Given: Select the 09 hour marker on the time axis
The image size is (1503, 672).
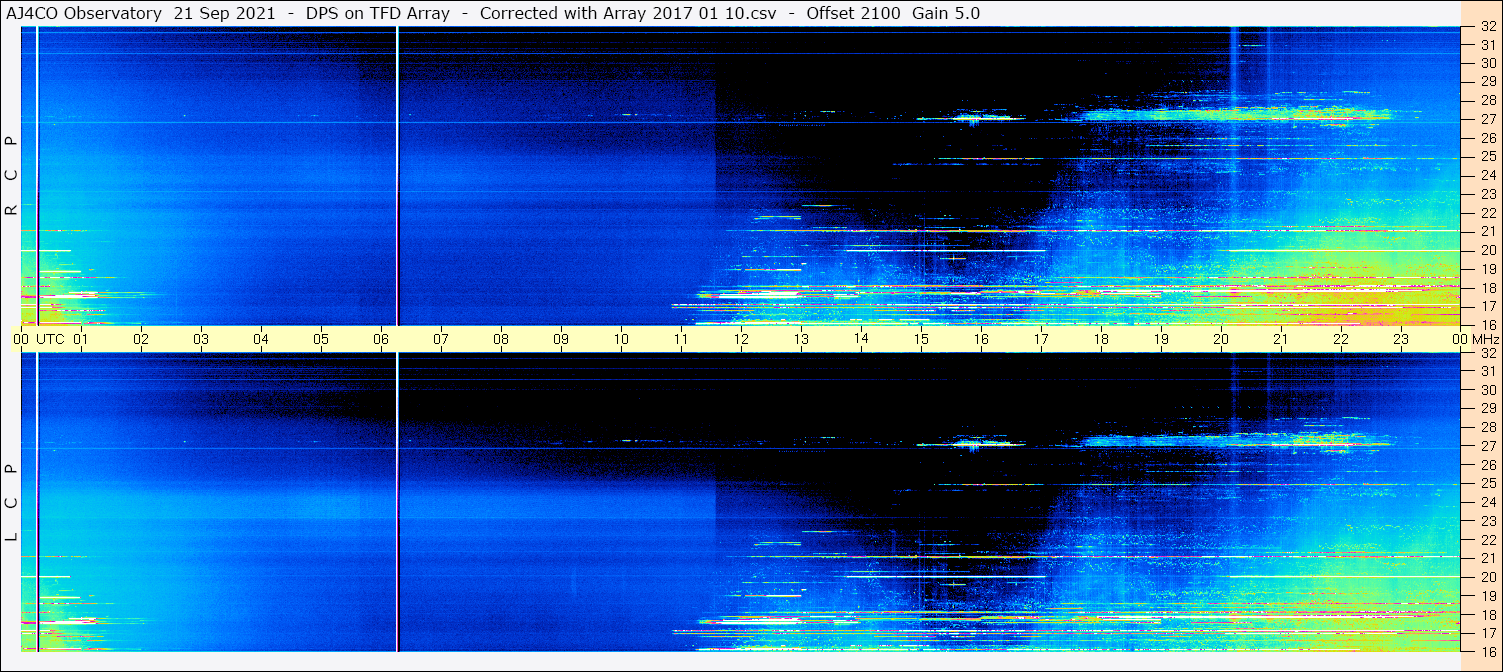Looking at the screenshot, I should [x=561, y=338].
